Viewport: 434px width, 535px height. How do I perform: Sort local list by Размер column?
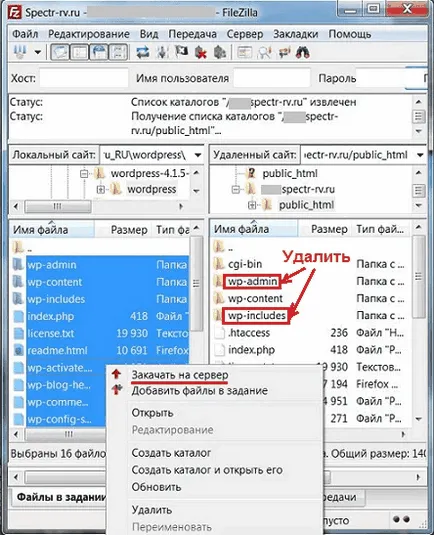[x=129, y=230]
